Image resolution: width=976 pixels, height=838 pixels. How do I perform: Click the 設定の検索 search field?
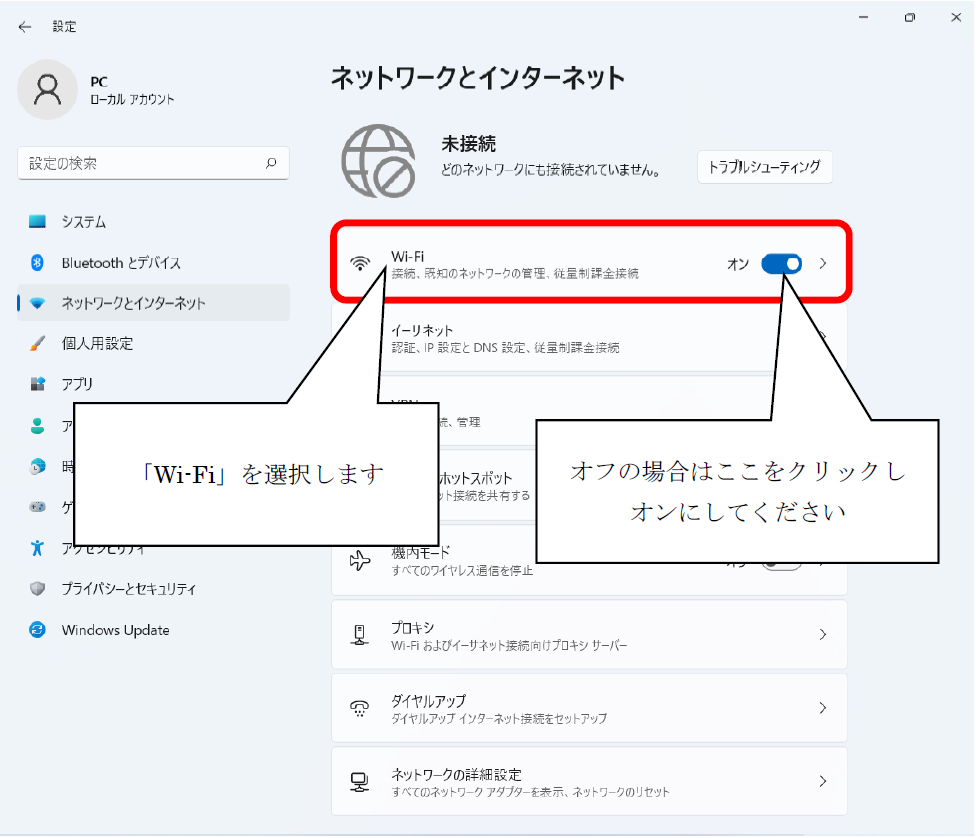[140, 163]
